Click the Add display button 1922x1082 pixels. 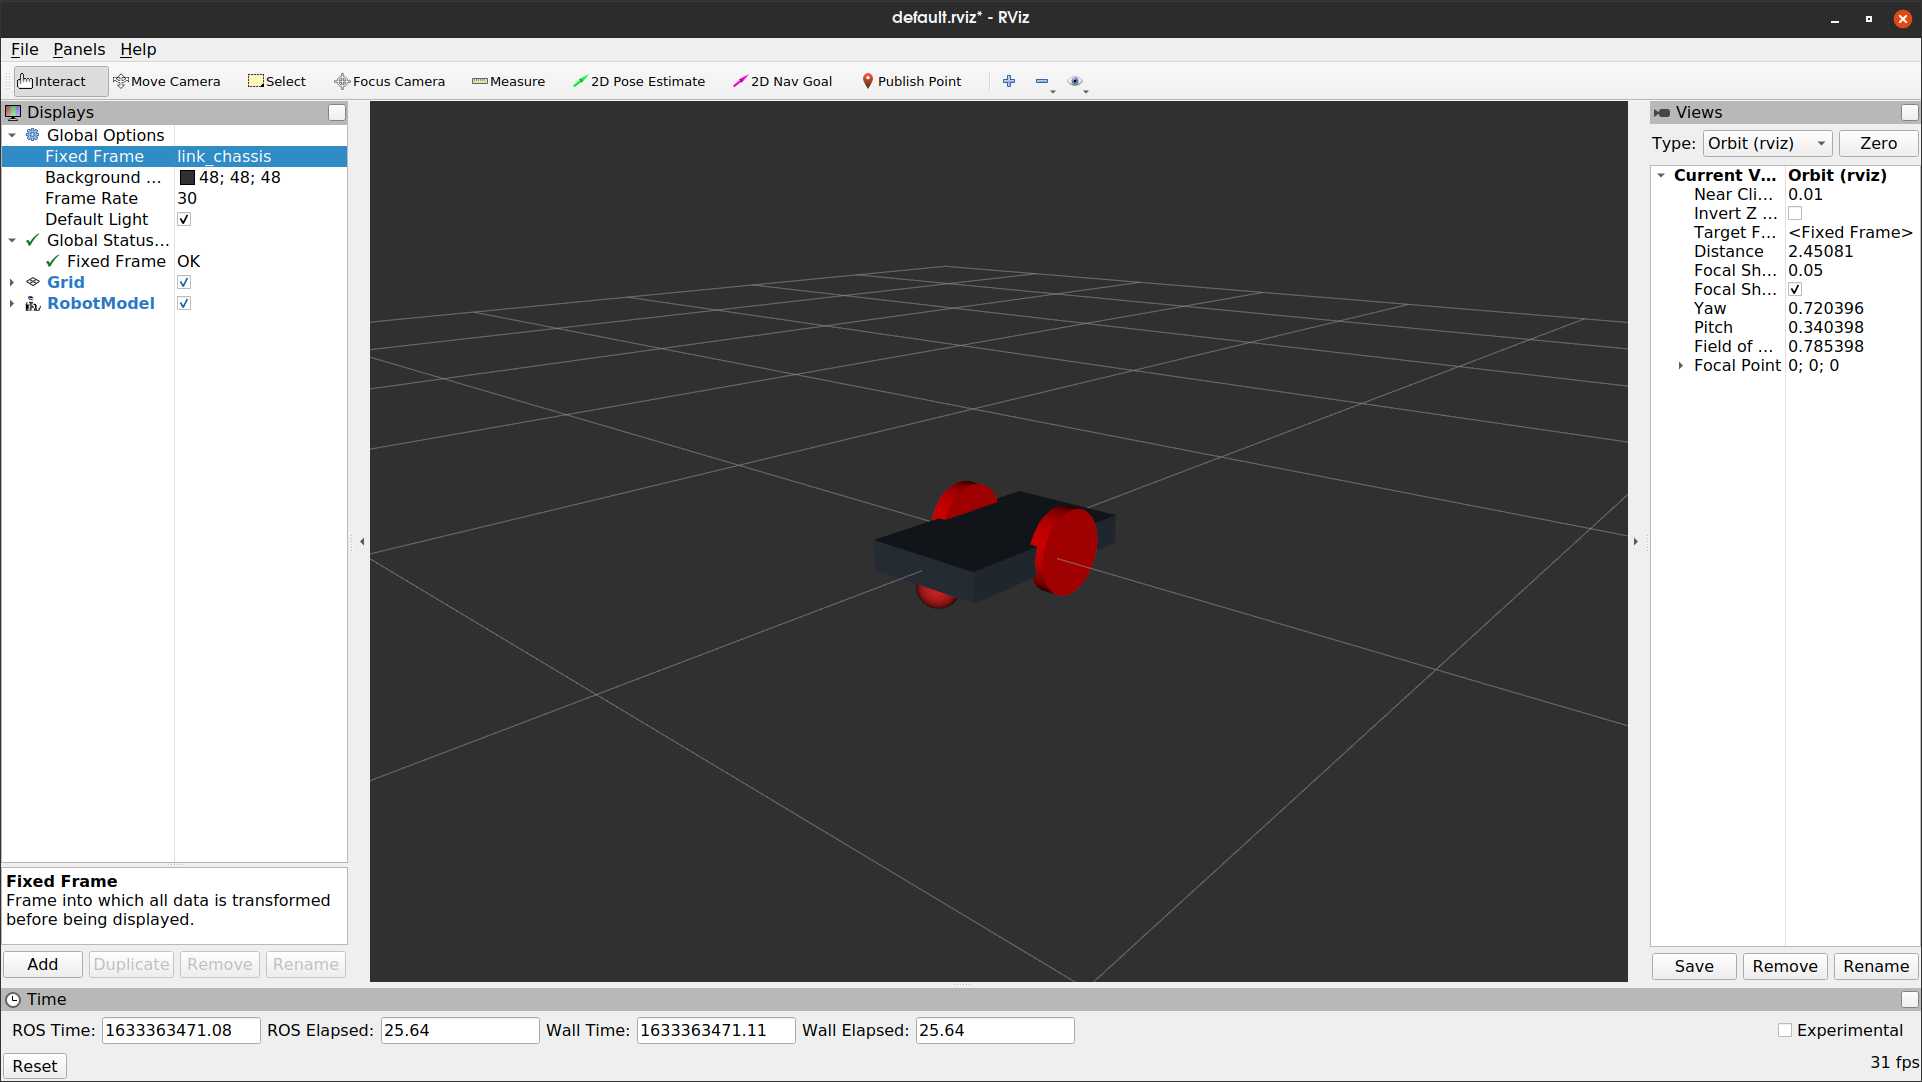point(42,964)
